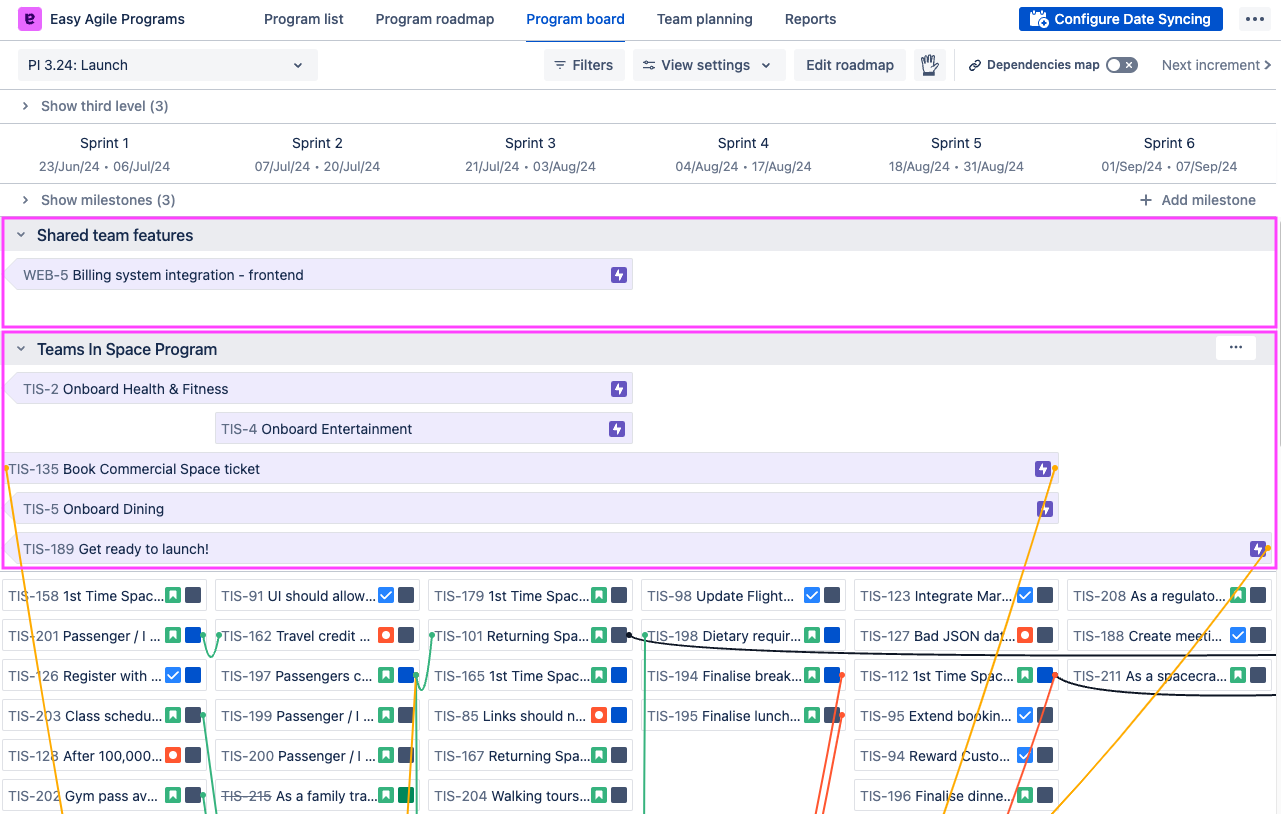This screenshot has height=814, width=1281.
Task: Click the hand pan tool icon
Action: 930,65
